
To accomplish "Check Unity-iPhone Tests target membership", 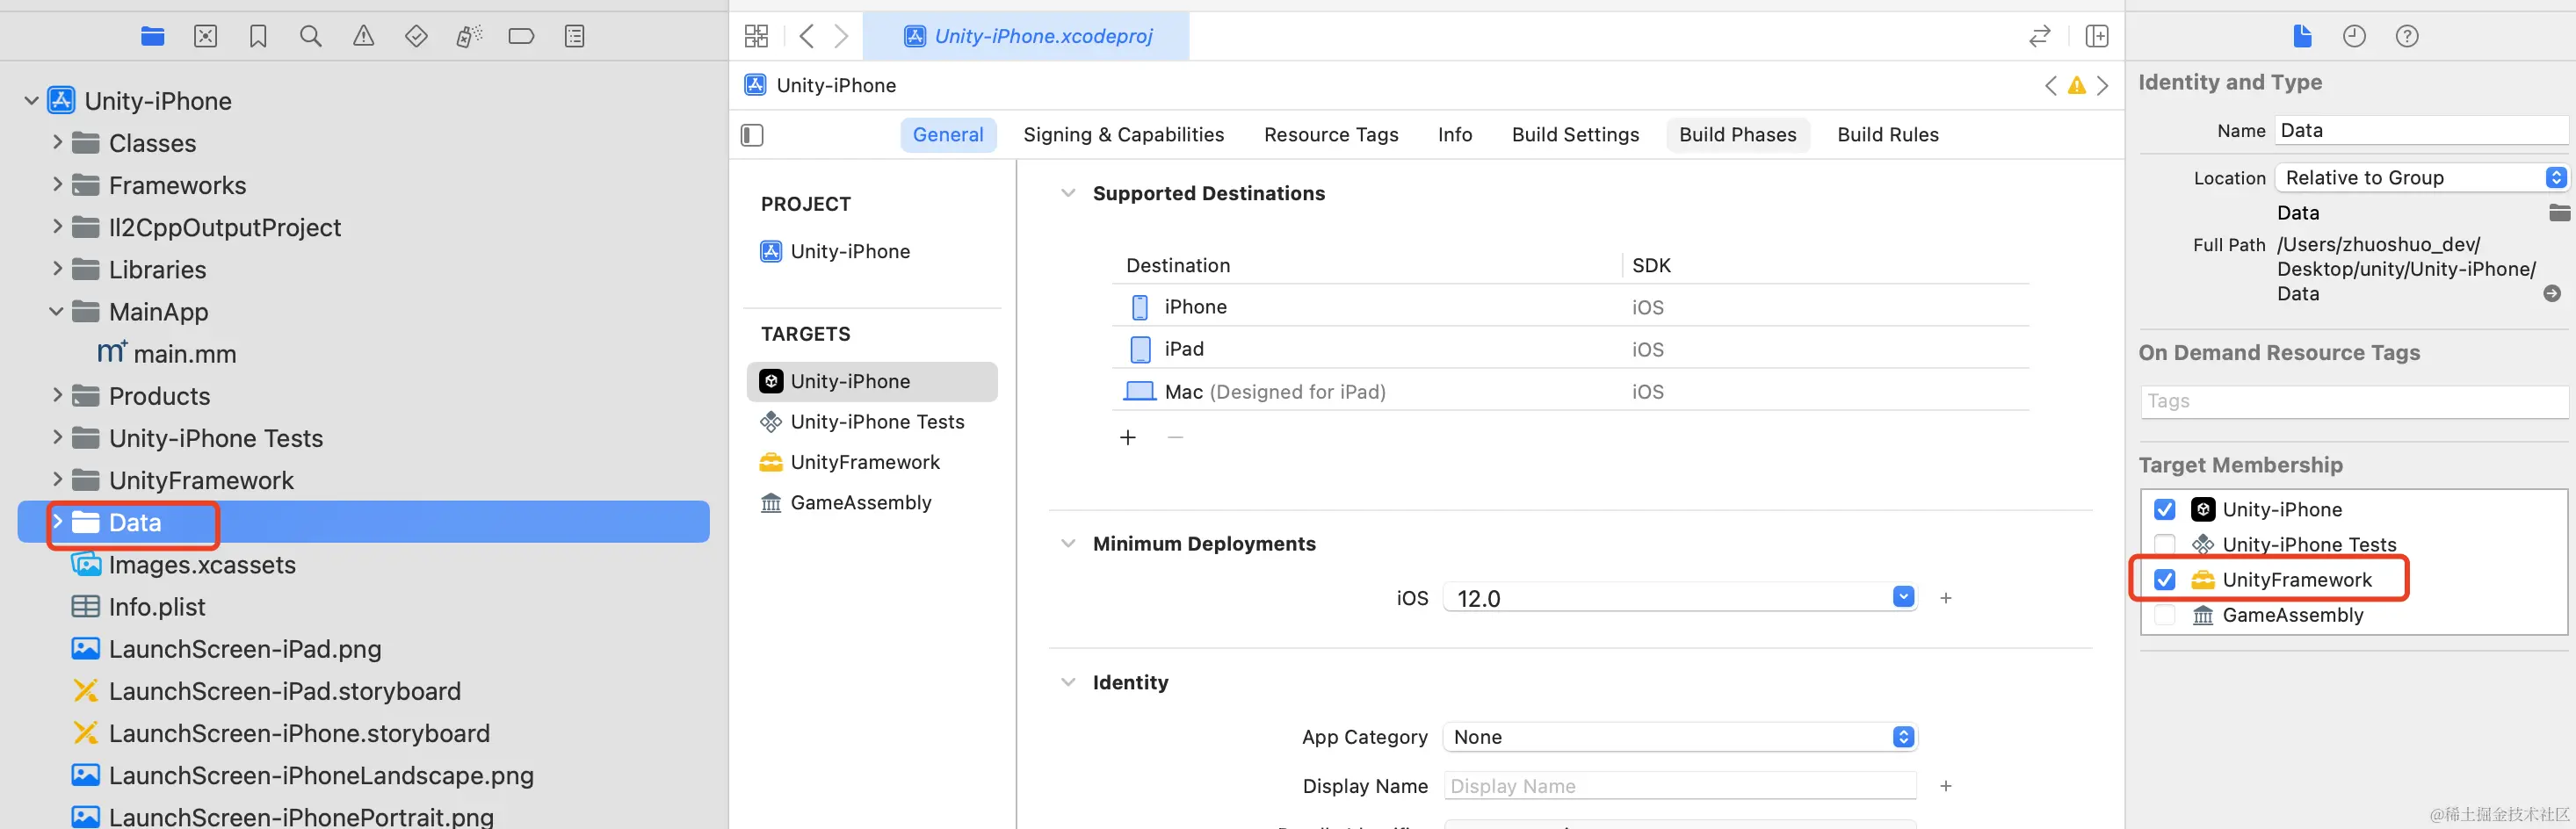I will pos(2165,545).
